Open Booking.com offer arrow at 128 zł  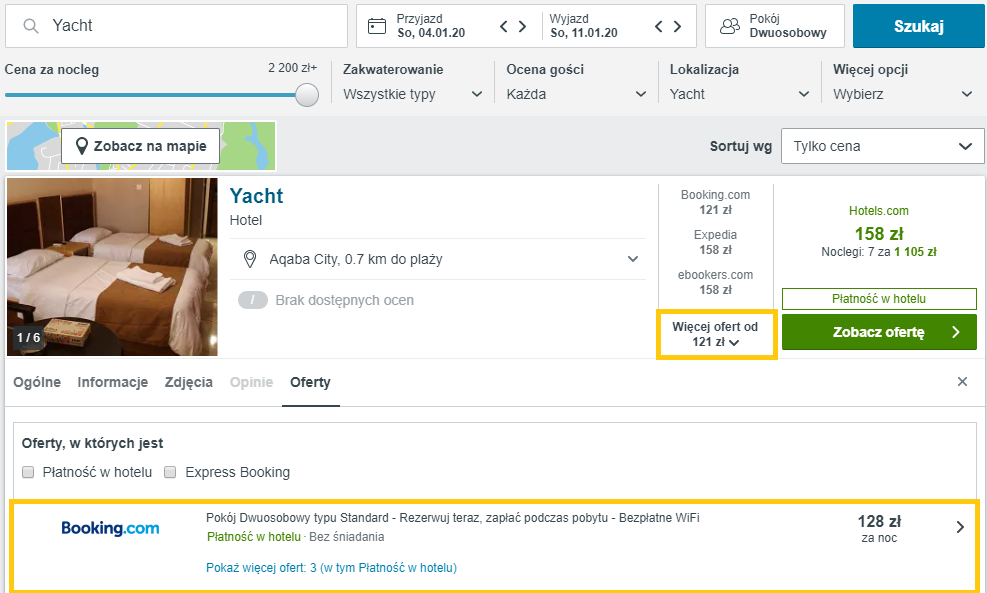(960, 527)
